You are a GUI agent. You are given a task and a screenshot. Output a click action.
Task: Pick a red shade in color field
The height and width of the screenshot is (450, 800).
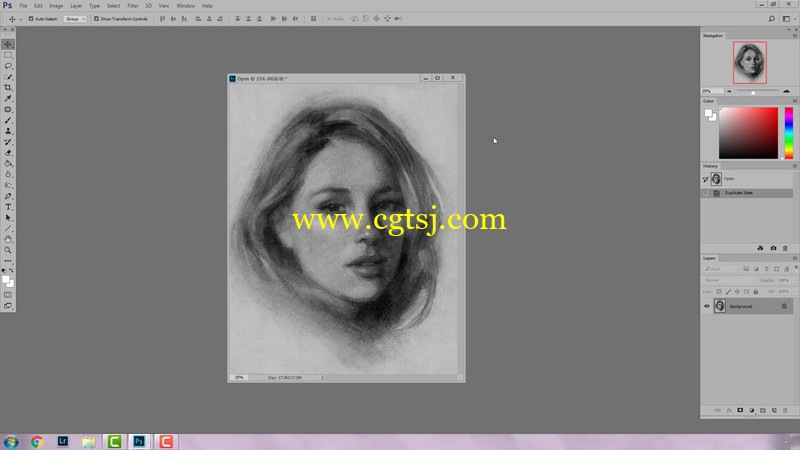pos(748,133)
